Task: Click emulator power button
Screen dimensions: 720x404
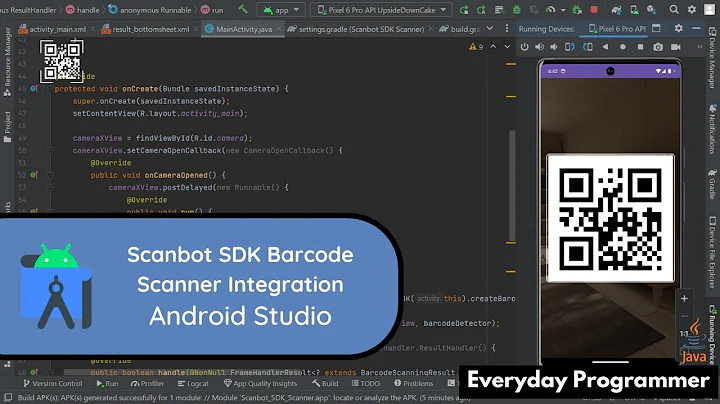Action: coord(524,47)
